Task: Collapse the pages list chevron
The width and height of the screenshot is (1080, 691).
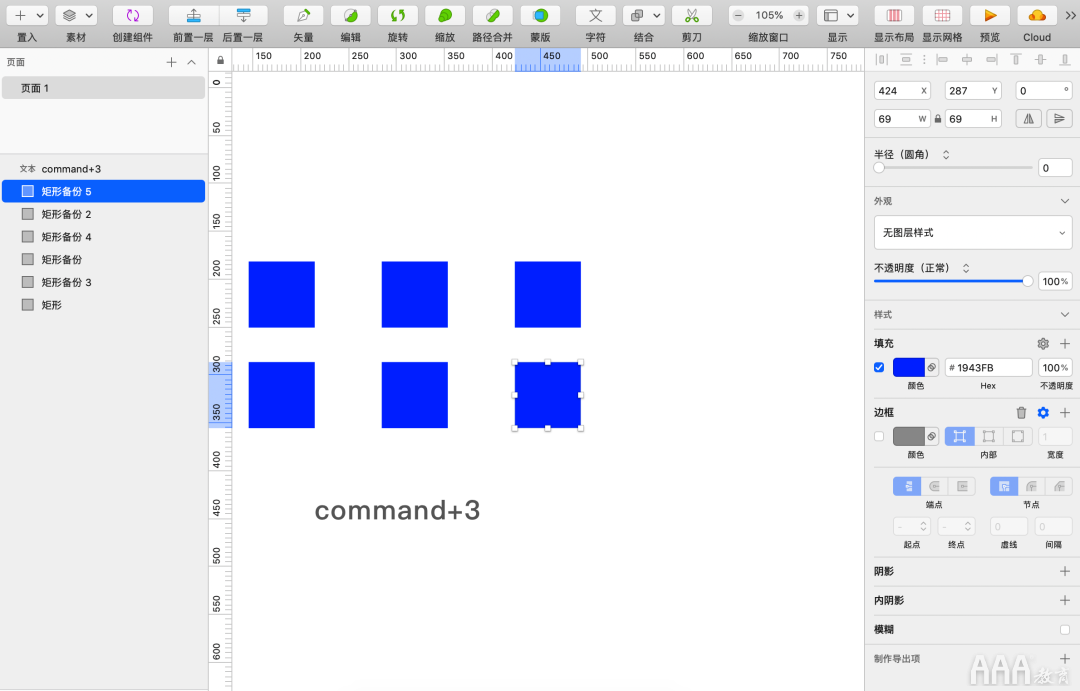Action: point(191,63)
